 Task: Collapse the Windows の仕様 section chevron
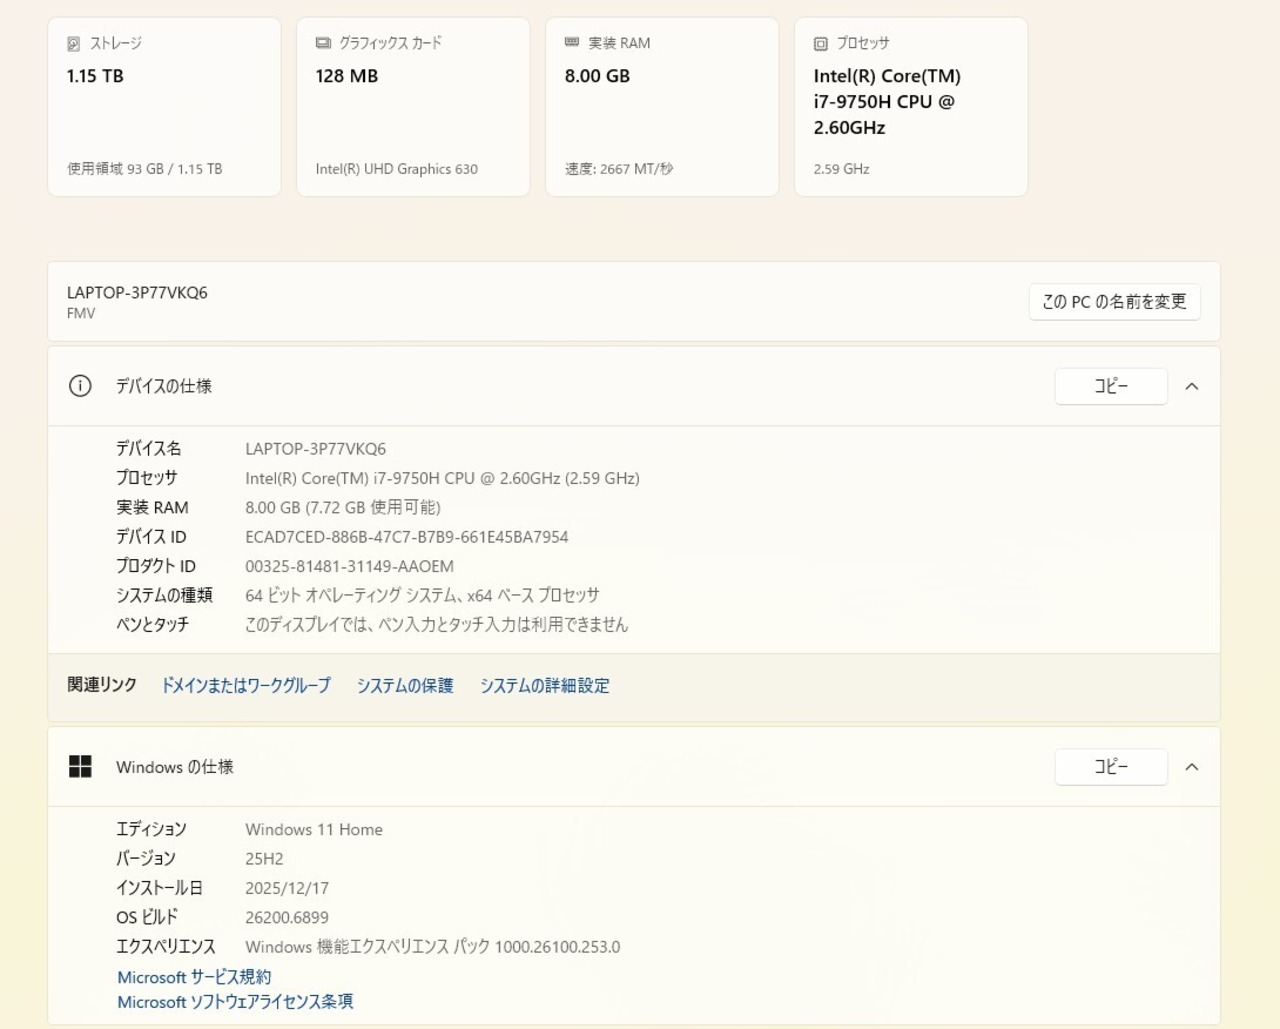point(1191,767)
